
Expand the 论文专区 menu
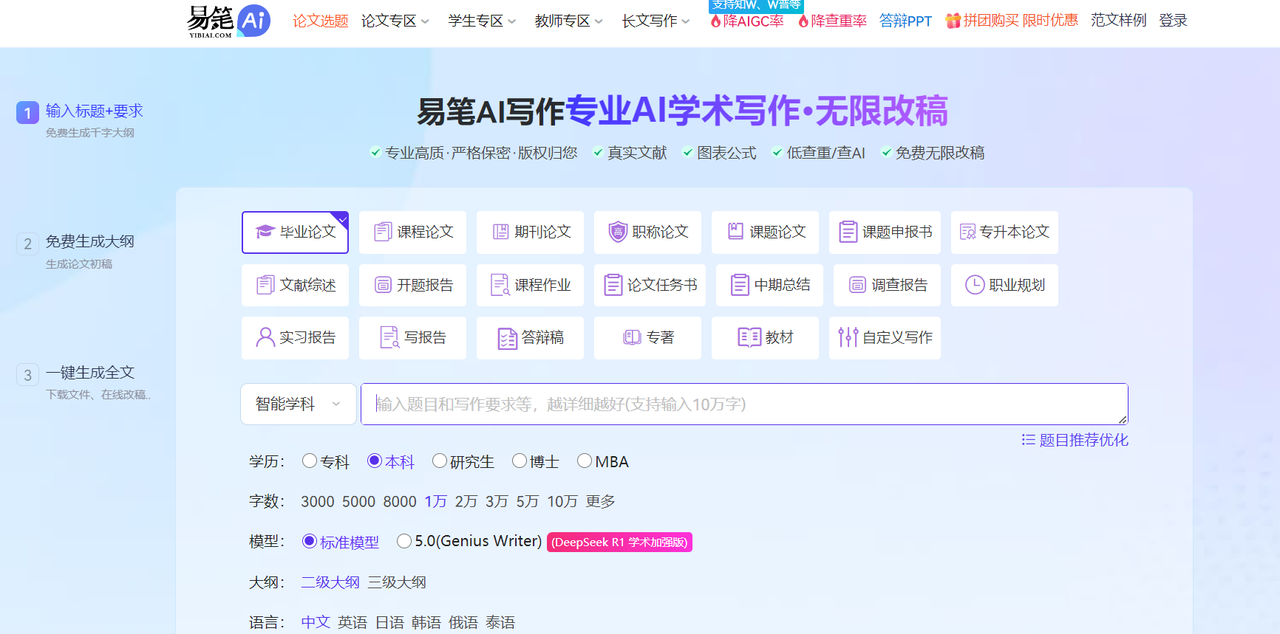[x=395, y=20]
